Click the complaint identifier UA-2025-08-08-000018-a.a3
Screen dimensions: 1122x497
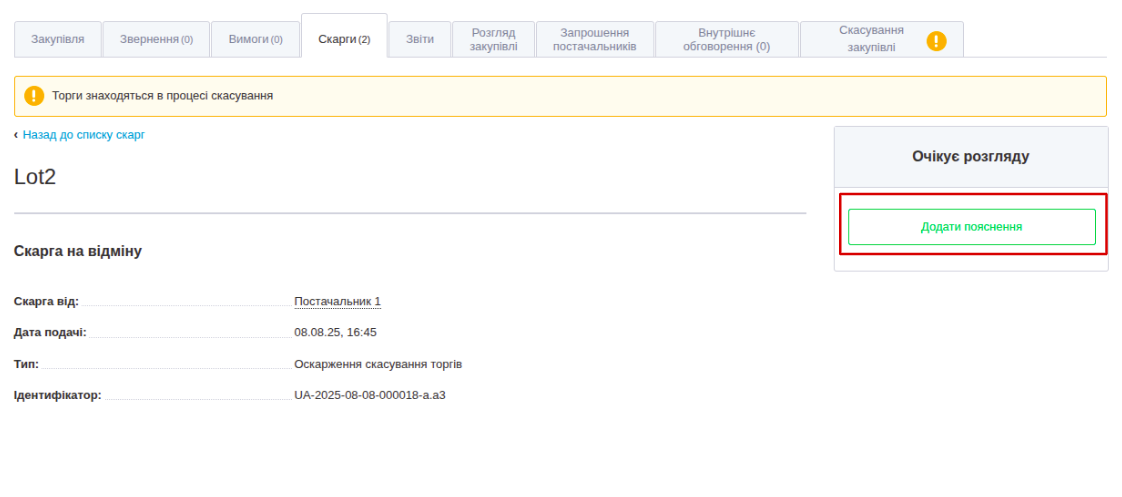[369, 395]
